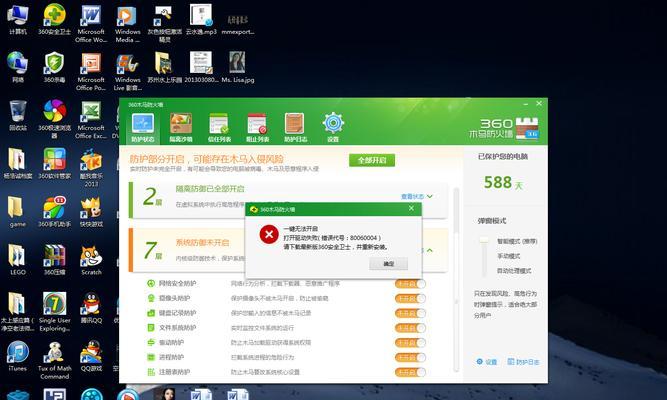Click the 摄像头防护 webcam icon
The height and width of the screenshot is (400, 667).
[x=151, y=298]
